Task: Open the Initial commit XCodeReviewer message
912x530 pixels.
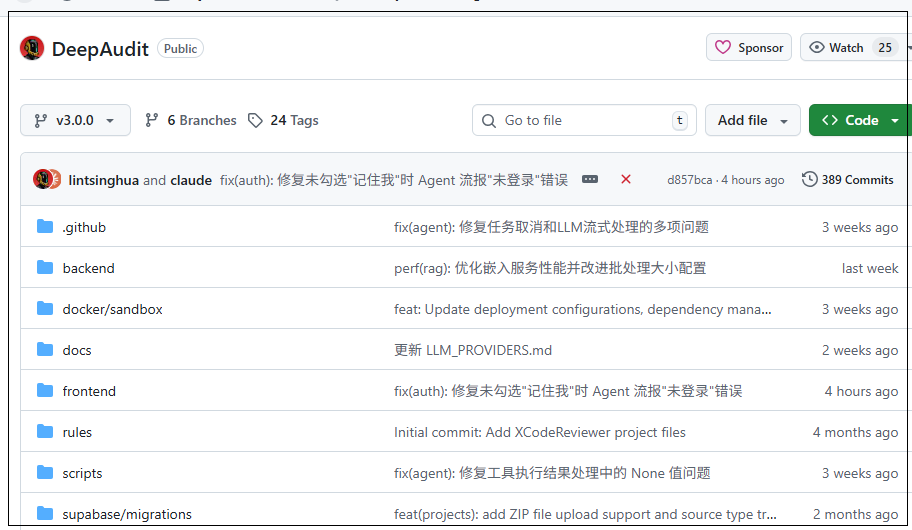Action: pyautogui.click(x=540, y=432)
